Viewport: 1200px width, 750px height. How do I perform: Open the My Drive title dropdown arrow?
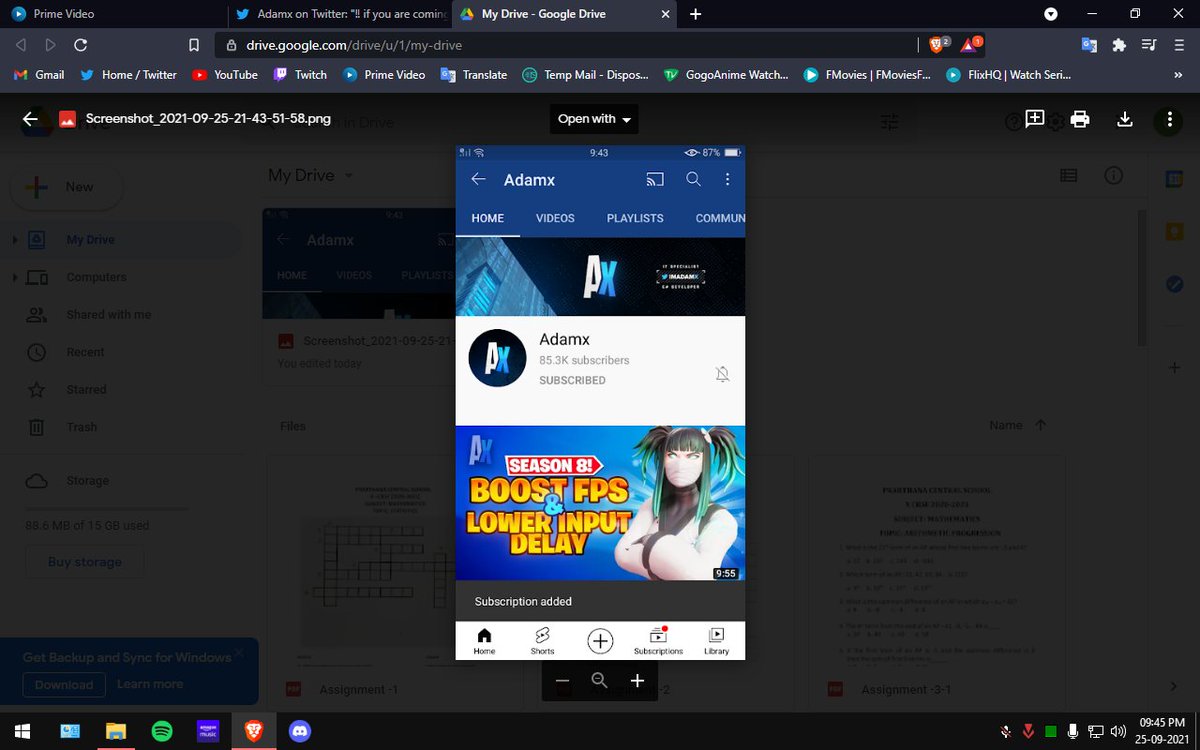[349, 175]
